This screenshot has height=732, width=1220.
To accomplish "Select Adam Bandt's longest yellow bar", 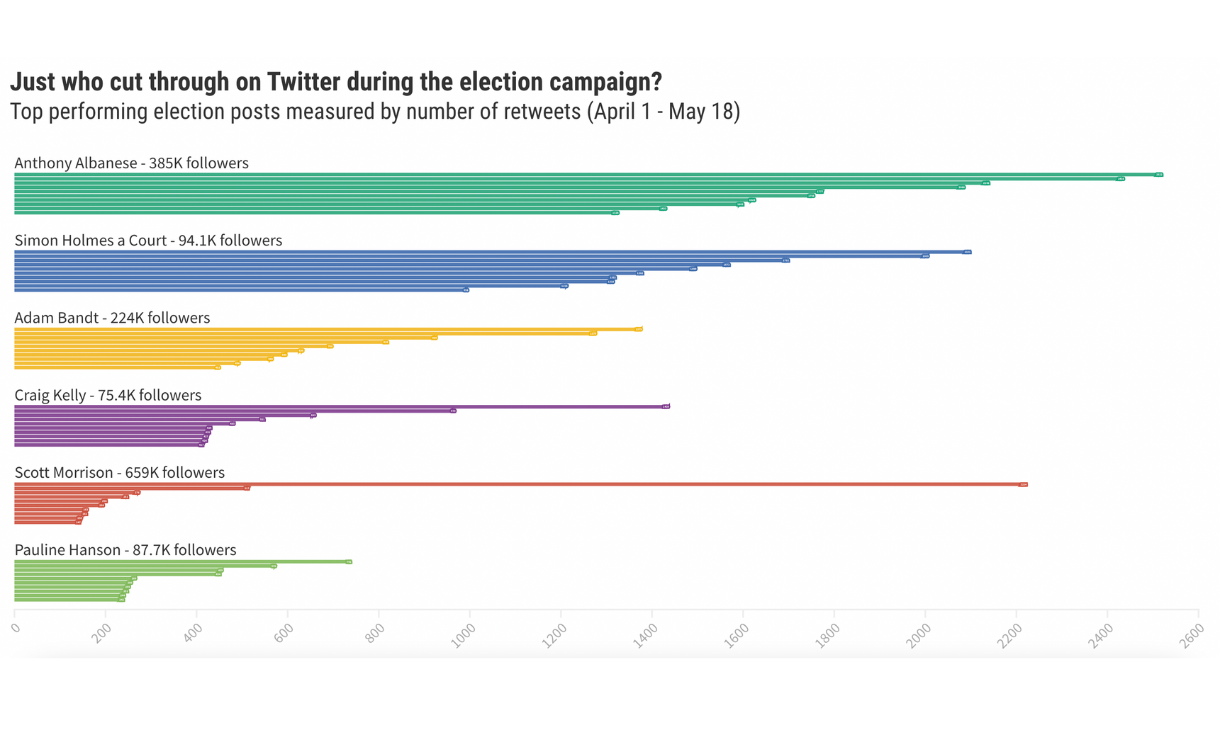I will (x=325, y=329).
